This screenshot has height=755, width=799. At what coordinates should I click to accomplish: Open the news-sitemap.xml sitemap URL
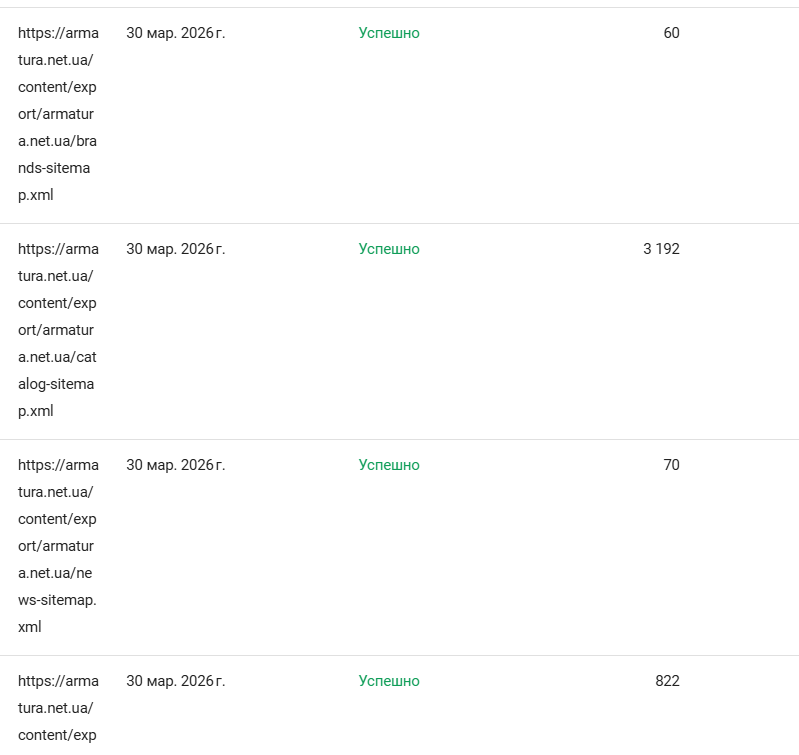click(58, 546)
